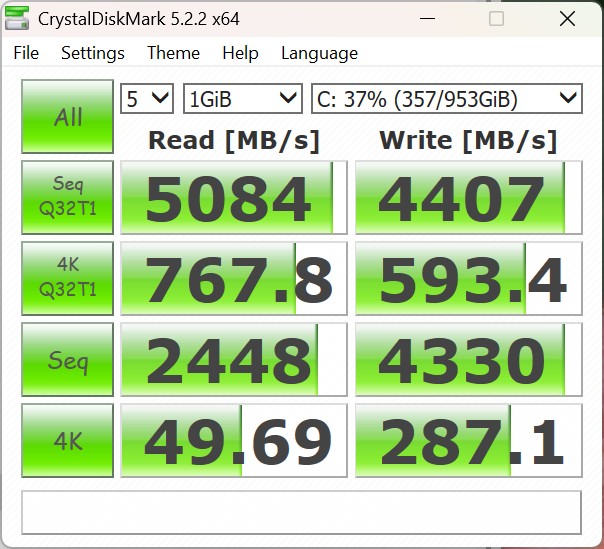Open the Settings menu

[x=93, y=53]
